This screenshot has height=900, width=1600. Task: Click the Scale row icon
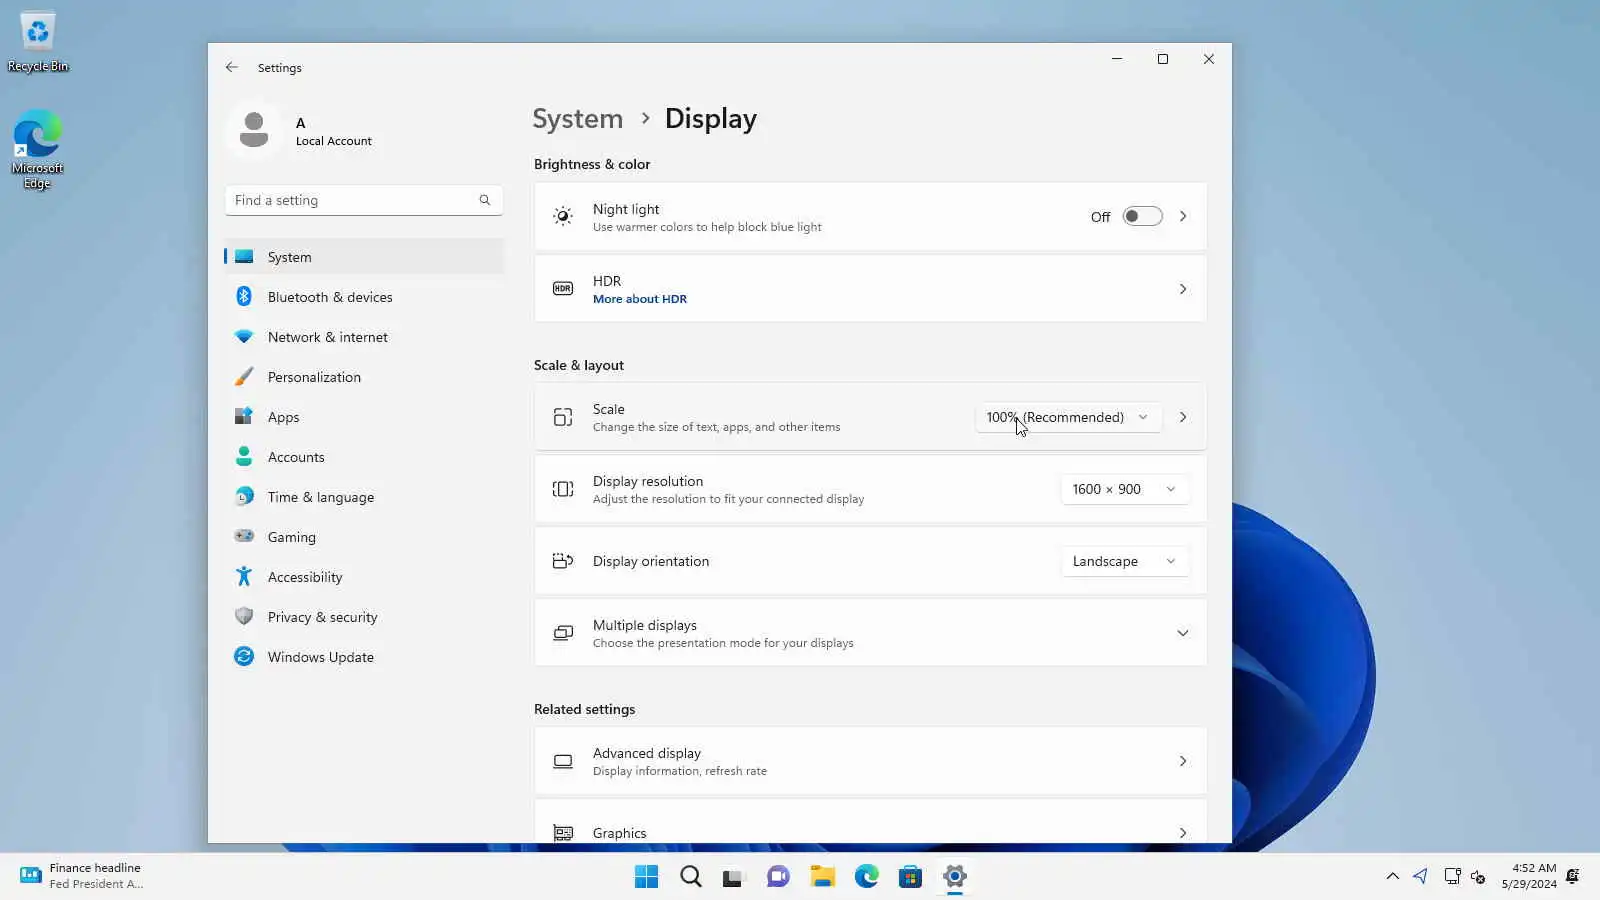563,417
